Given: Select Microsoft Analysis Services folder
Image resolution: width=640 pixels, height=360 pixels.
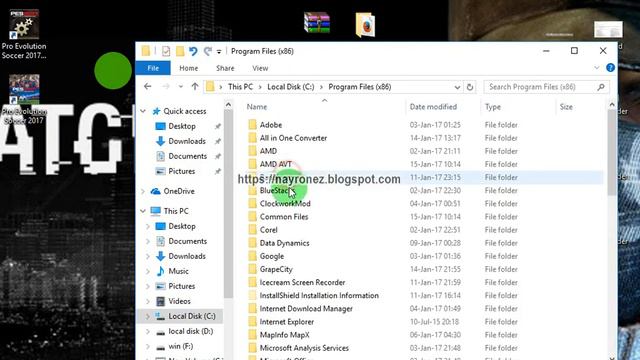Looking at the screenshot, I should pyautogui.click(x=304, y=348).
